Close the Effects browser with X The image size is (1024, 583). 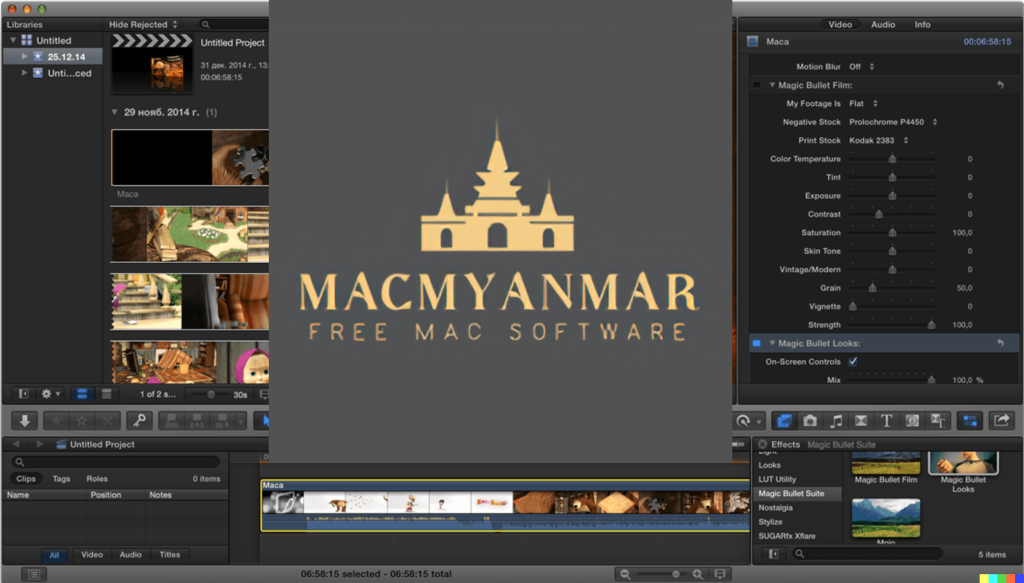762,444
